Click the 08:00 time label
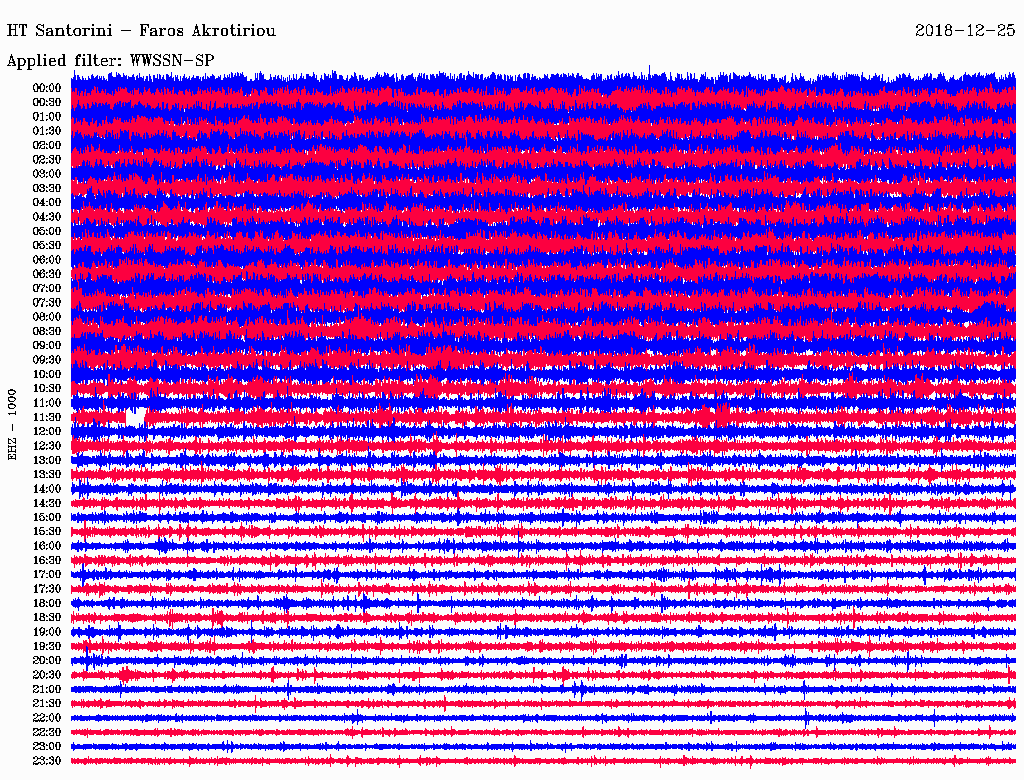This screenshot has width=1024, height=780. (x=47, y=317)
